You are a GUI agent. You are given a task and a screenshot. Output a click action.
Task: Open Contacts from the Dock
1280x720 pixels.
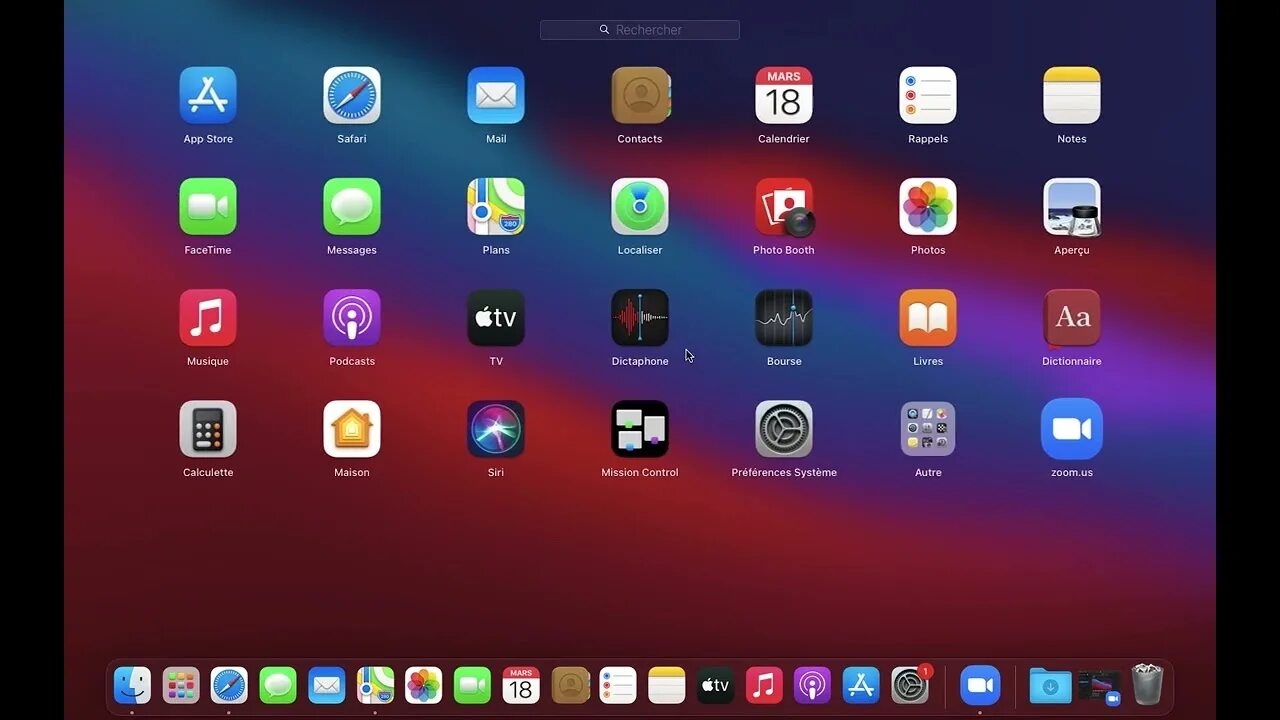pyautogui.click(x=570, y=685)
